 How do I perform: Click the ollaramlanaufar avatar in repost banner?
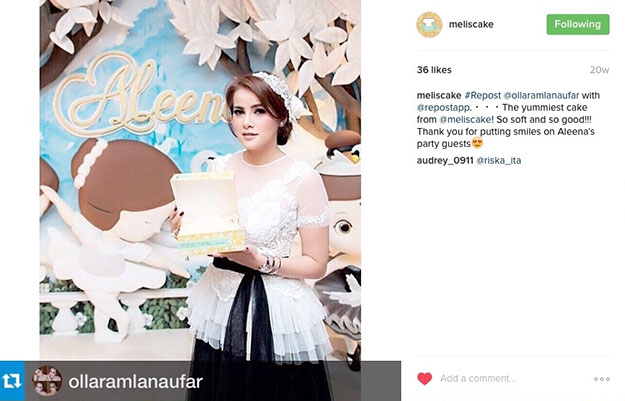tap(47, 381)
